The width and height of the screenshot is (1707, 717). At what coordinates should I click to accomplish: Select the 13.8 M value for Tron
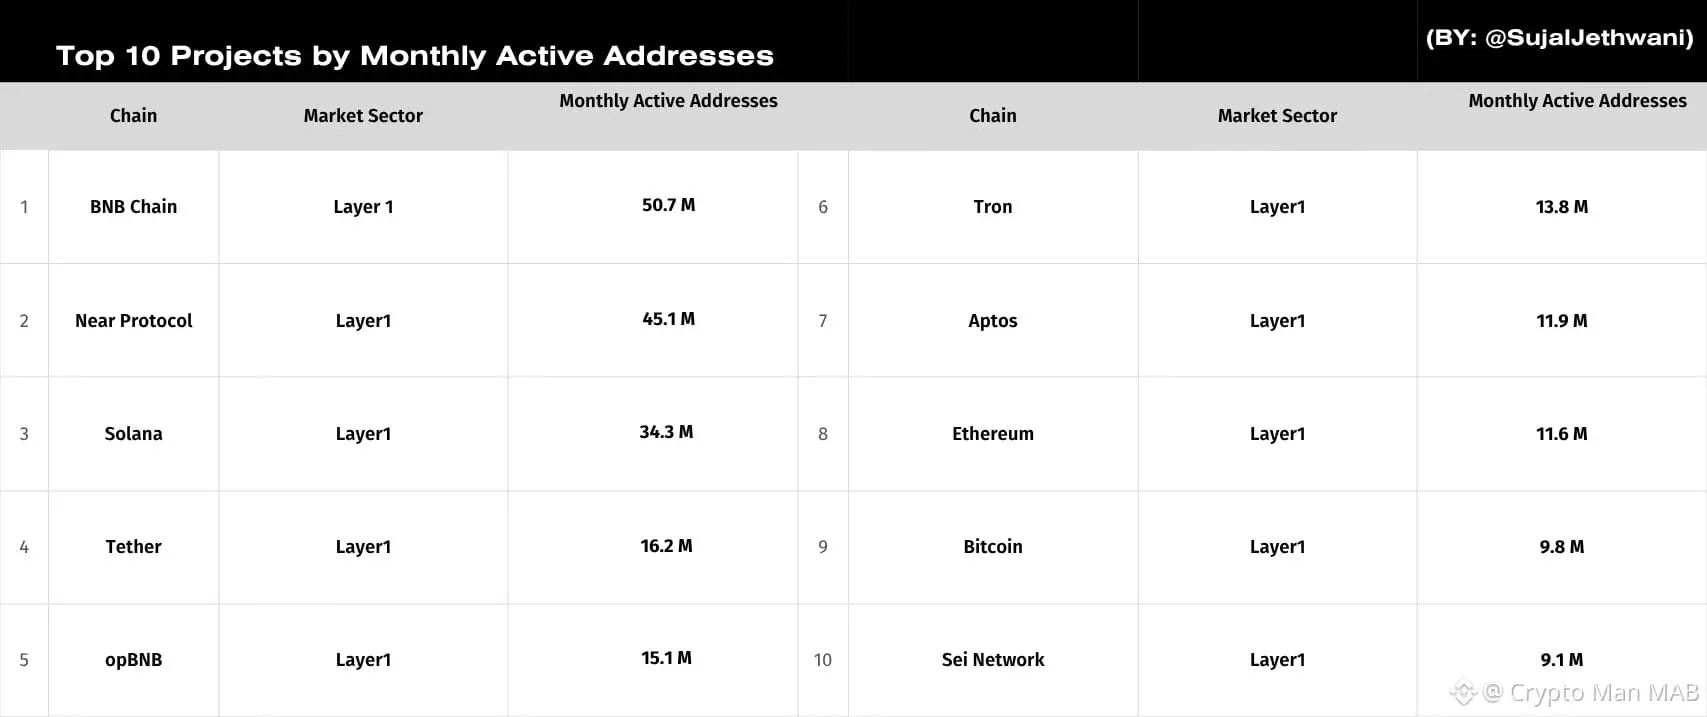[x=1561, y=207]
